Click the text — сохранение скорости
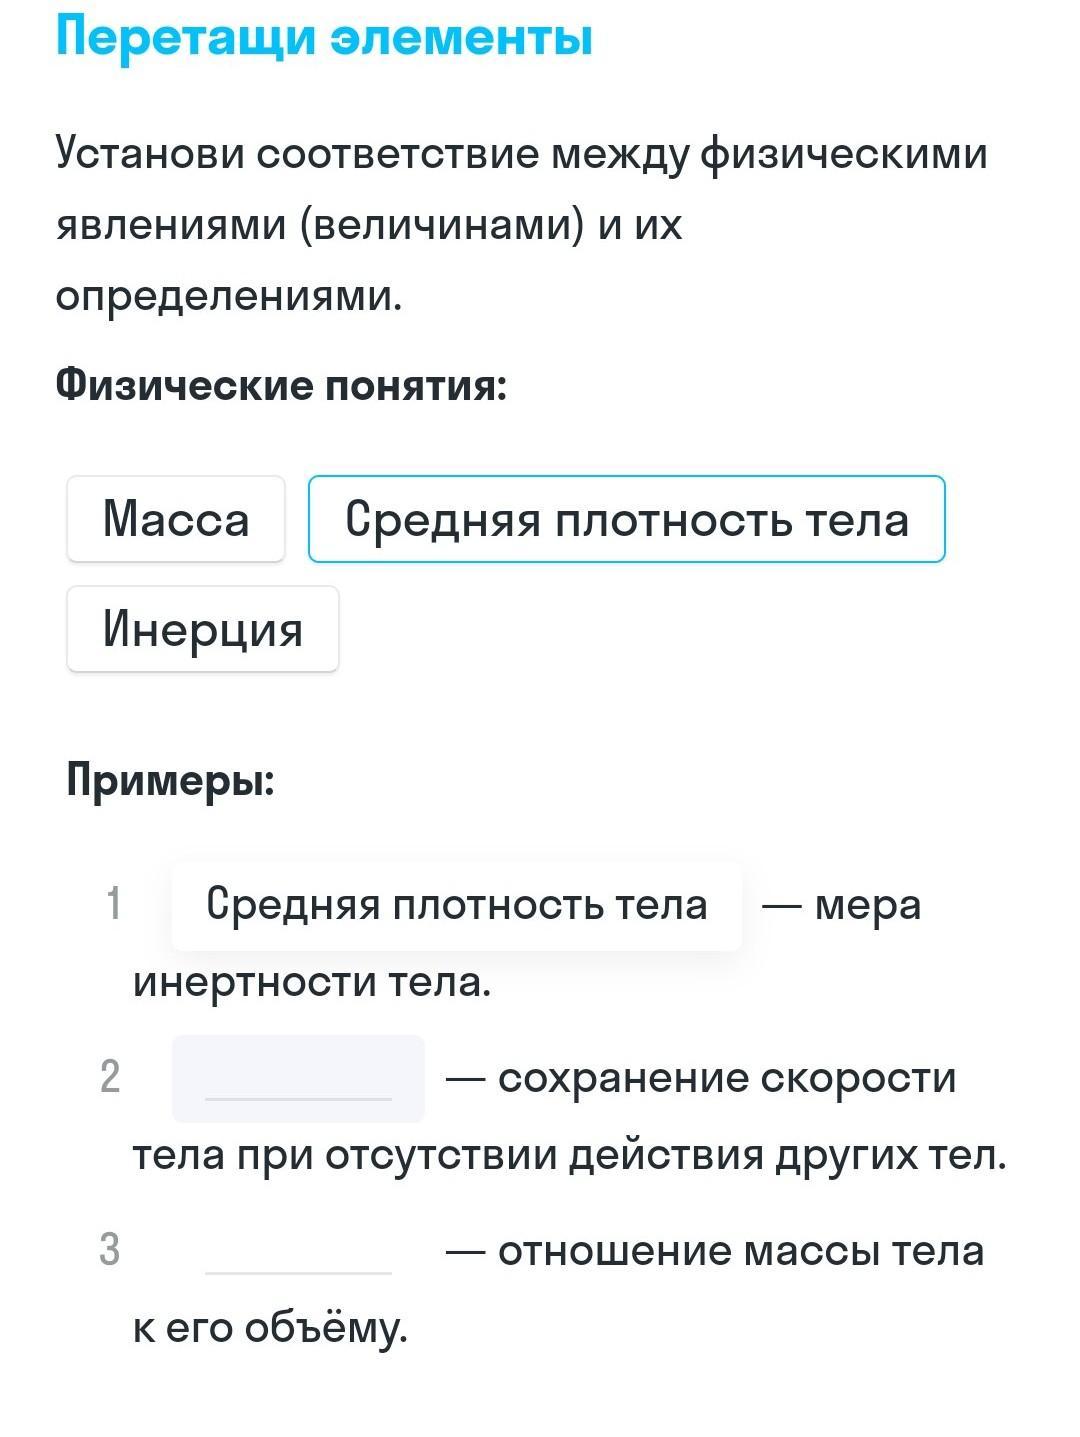The height and width of the screenshot is (1437, 1080). click(x=701, y=1078)
